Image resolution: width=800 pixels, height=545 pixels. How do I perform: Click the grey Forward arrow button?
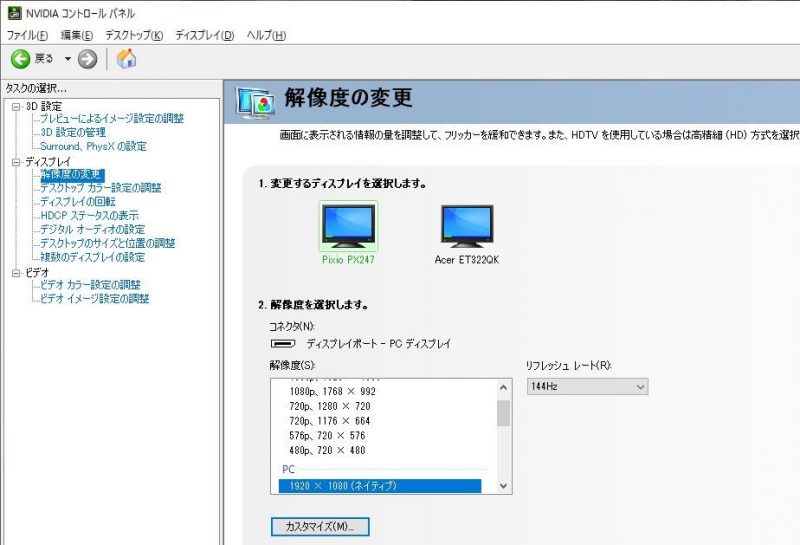(x=87, y=59)
